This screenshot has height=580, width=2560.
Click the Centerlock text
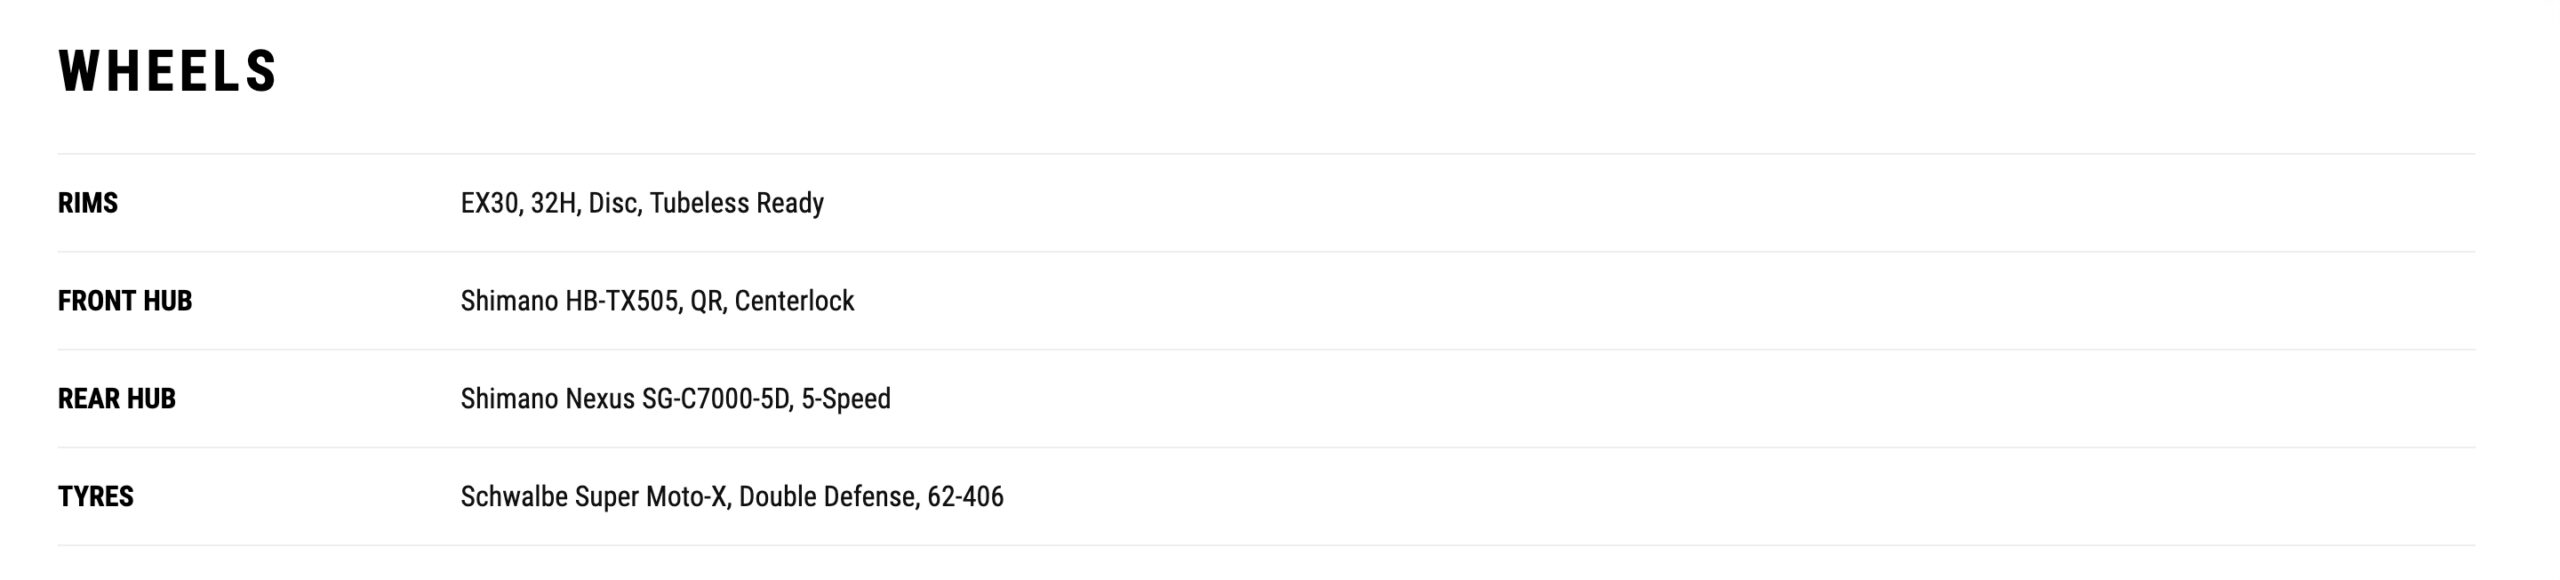(x=794, y=301)
